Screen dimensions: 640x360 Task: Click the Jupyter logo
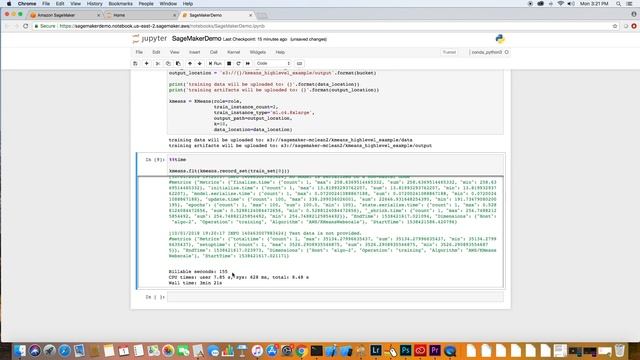[x=150, y=39]
